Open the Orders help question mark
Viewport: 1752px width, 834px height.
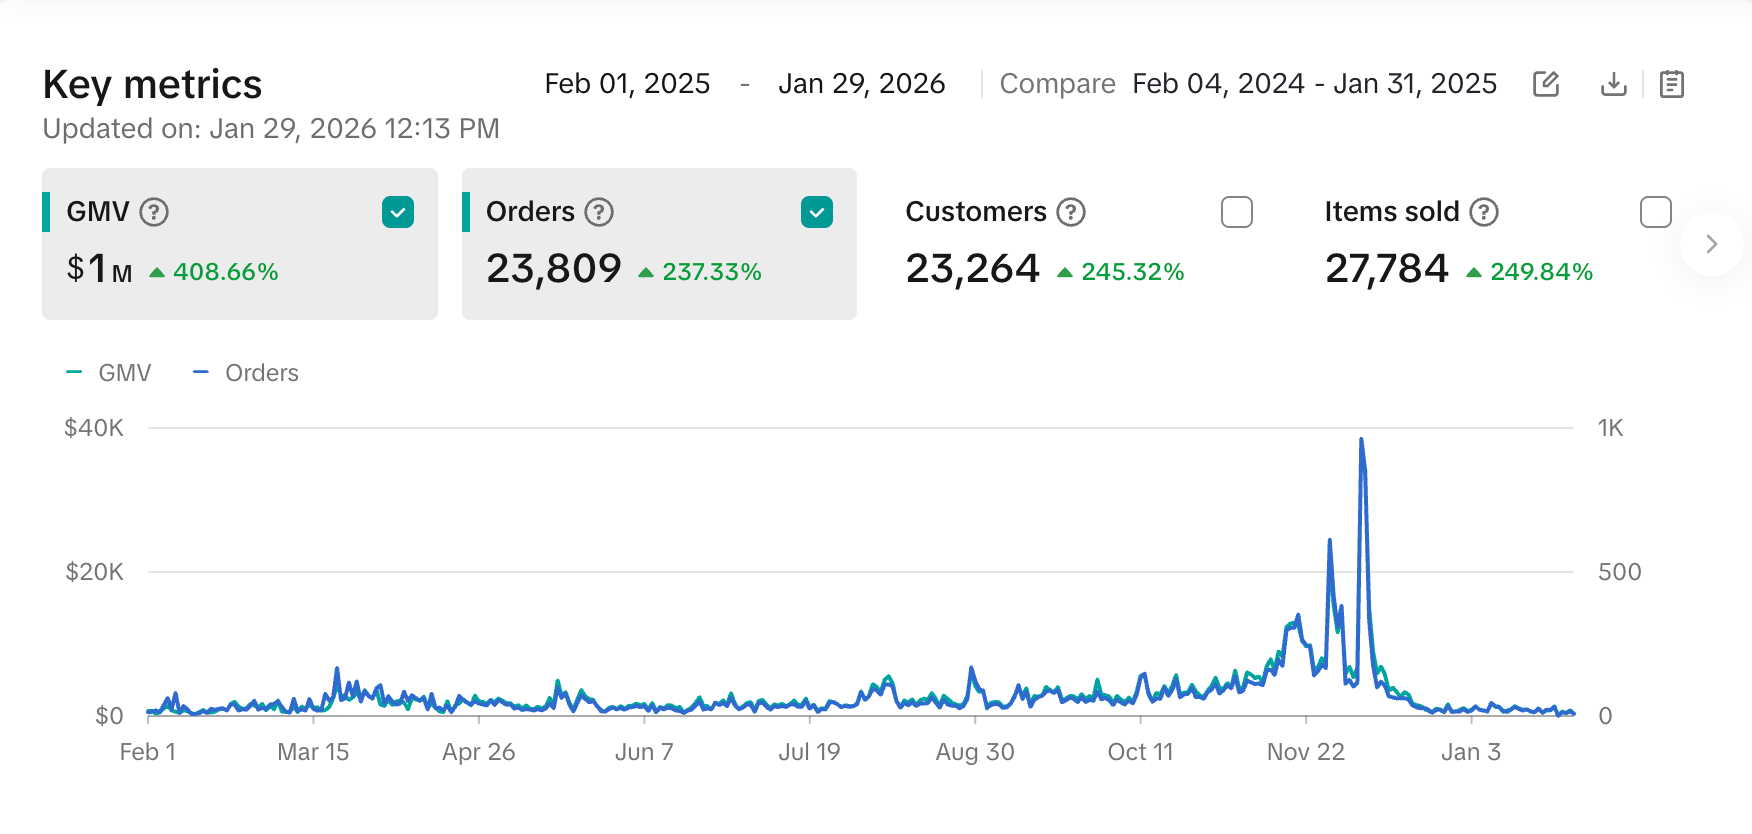point(599,212)
